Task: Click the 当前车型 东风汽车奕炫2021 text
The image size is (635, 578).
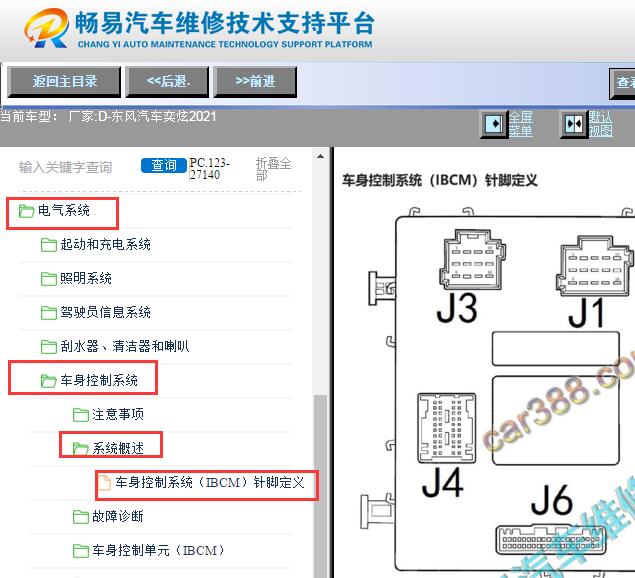Action: 108,117
